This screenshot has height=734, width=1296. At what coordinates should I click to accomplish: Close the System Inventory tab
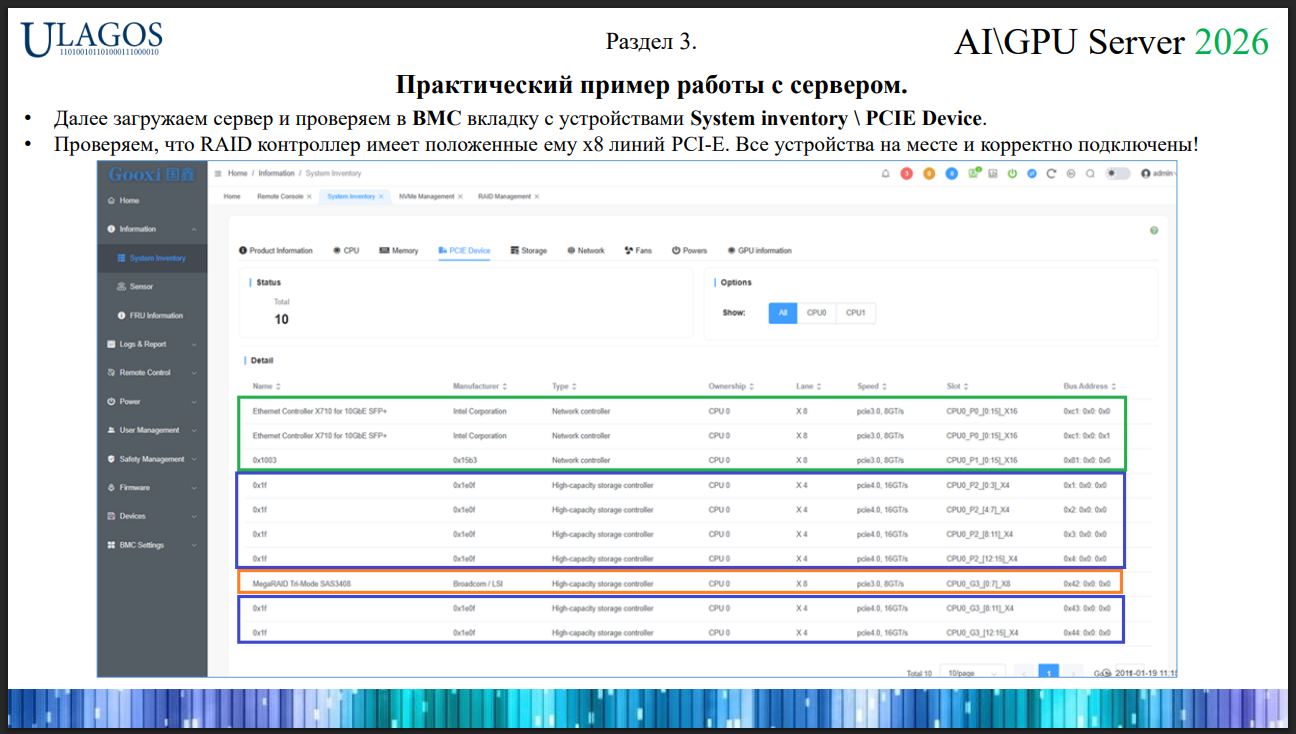tap(381, 196)
